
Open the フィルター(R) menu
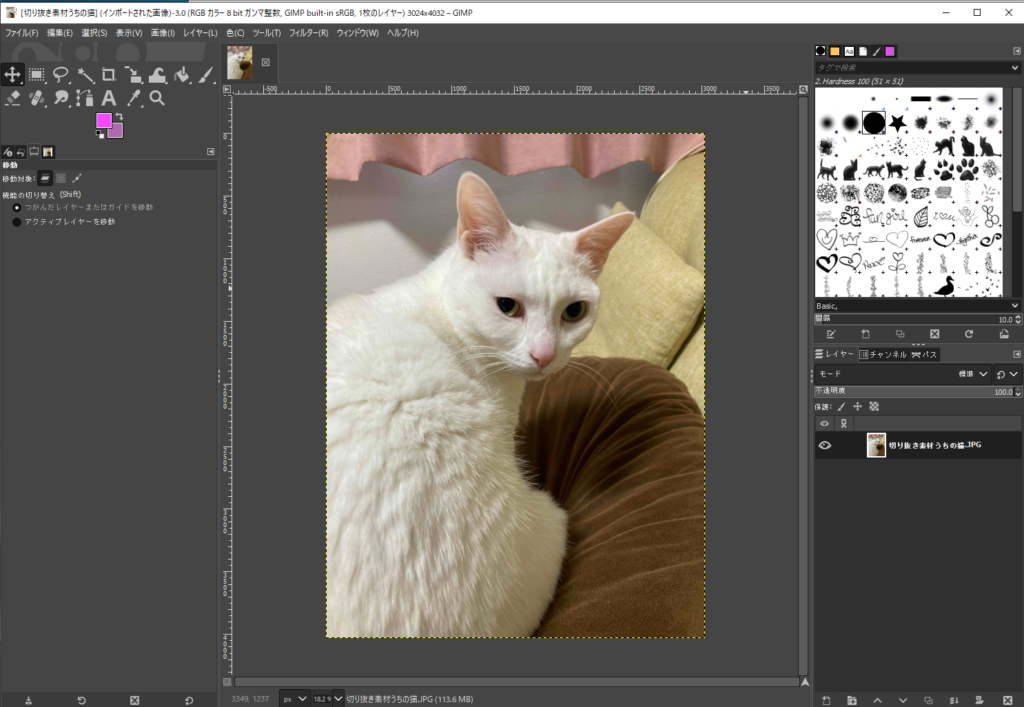pyautogui.click(x=306, y=33)
